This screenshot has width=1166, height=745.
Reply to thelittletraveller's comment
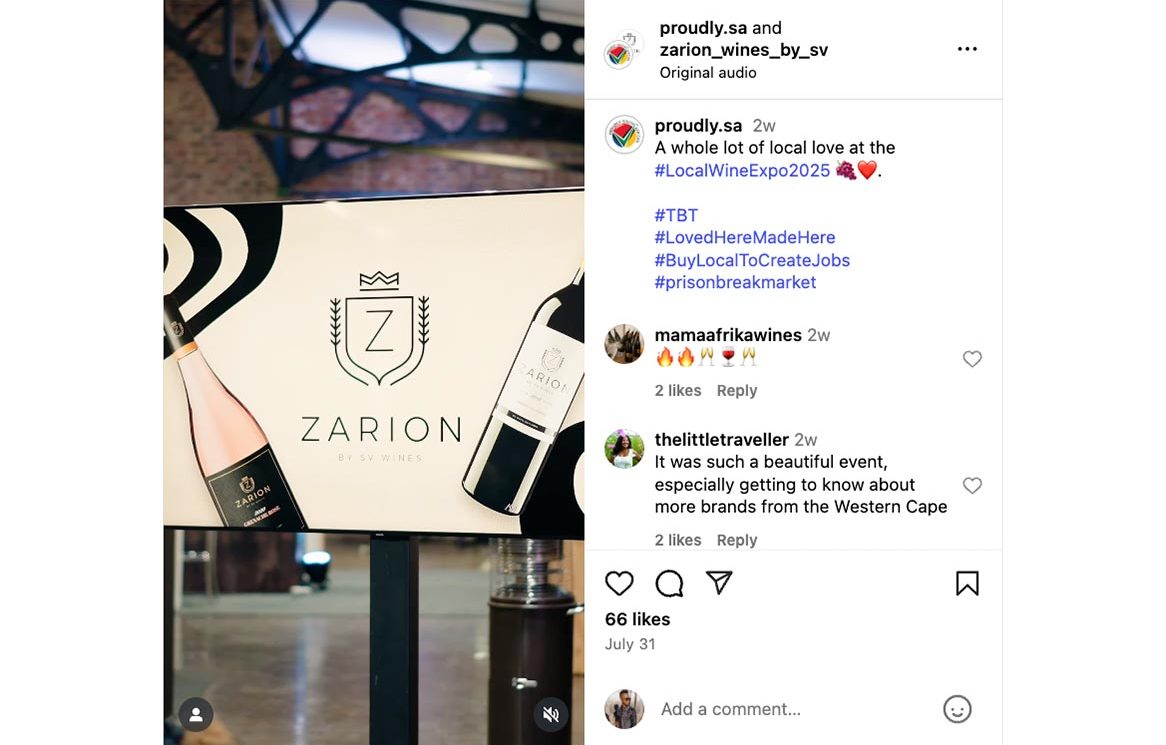[x=736, y=540]
